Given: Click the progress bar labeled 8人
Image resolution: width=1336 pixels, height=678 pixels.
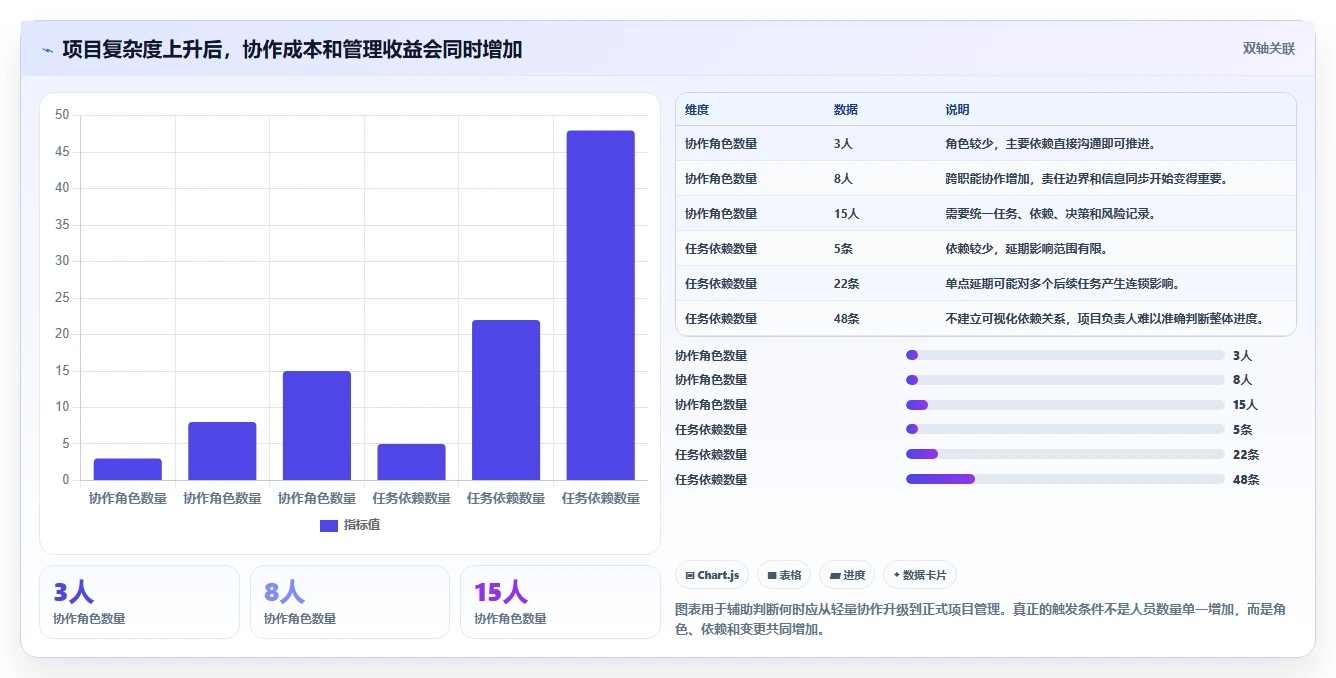Looking at the screenshot, I should click(x=1065, y=380).
